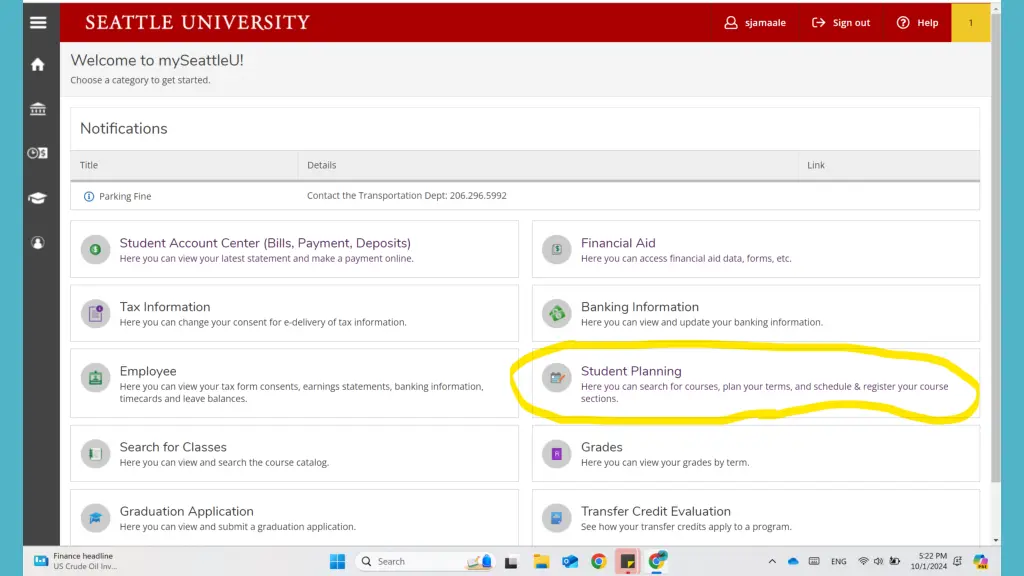Click the Seattle University logo
This screenshot has height=576, width=1024.
pyautogui.click(x=197, y=22)
